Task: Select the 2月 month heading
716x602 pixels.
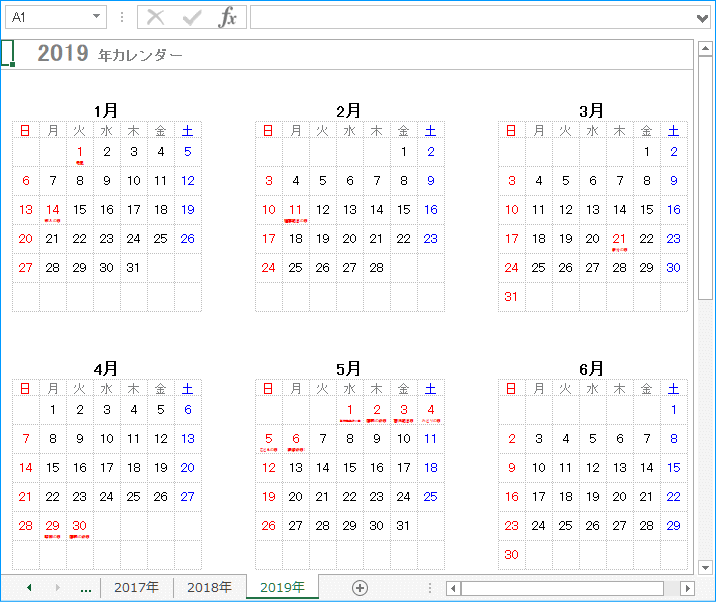Action: [x=349, y=111]
